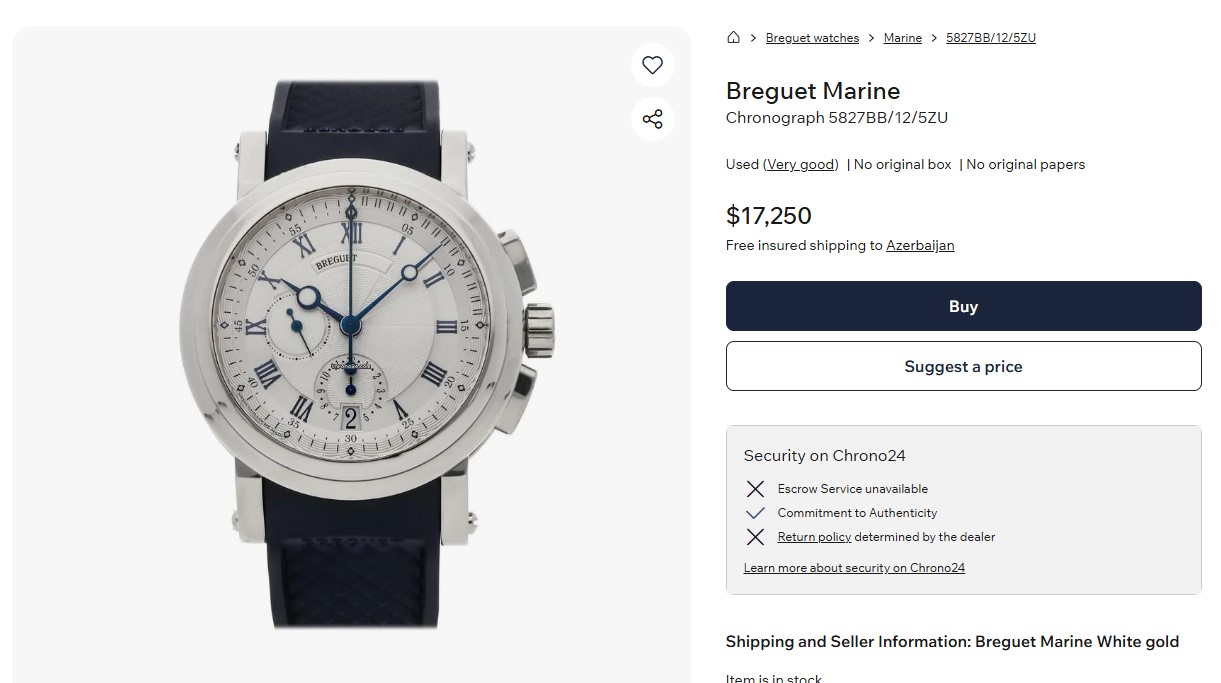Image resolution: width=1221 pixels, height=683 pixels.
Task: Open Marine breadcrumb link
Action: point(902,38)
